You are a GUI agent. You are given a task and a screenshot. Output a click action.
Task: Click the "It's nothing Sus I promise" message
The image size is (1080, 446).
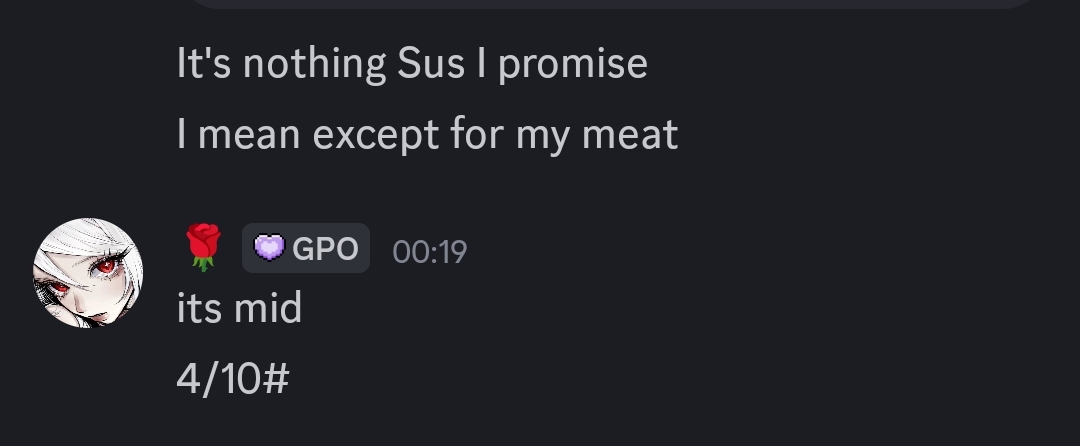[x=412, y=64]
